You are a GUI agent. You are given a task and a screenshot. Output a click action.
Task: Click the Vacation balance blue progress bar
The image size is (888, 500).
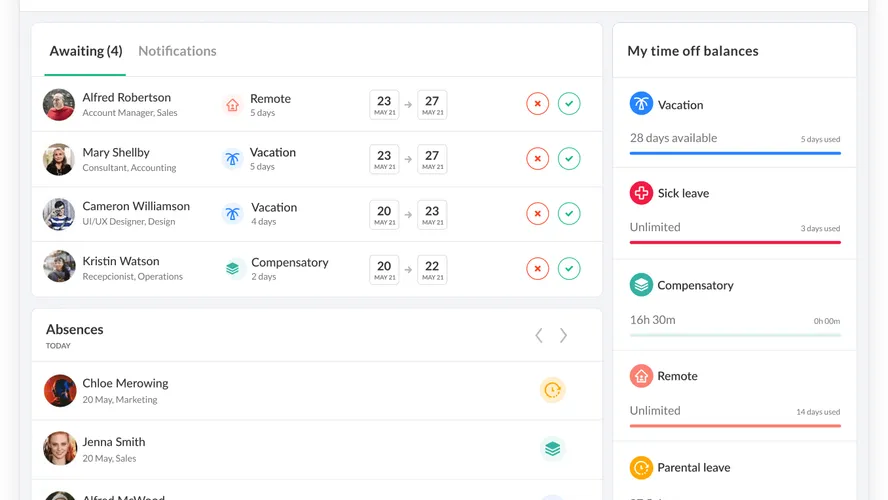coord(735,153)
